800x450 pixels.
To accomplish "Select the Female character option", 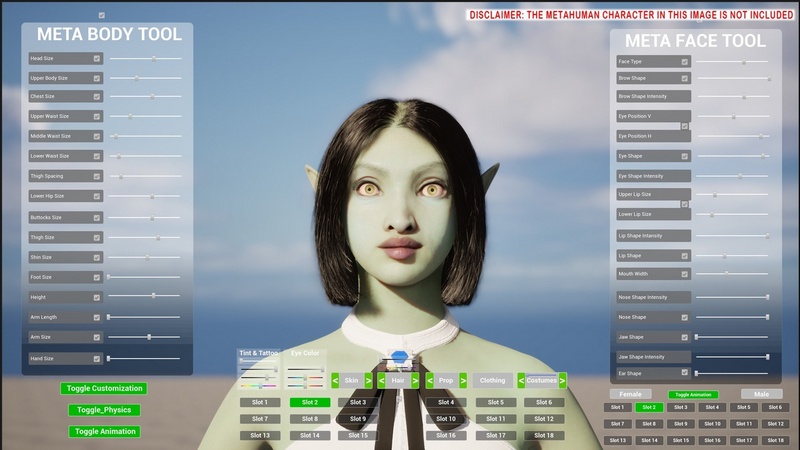I will (x=631, y=394).
